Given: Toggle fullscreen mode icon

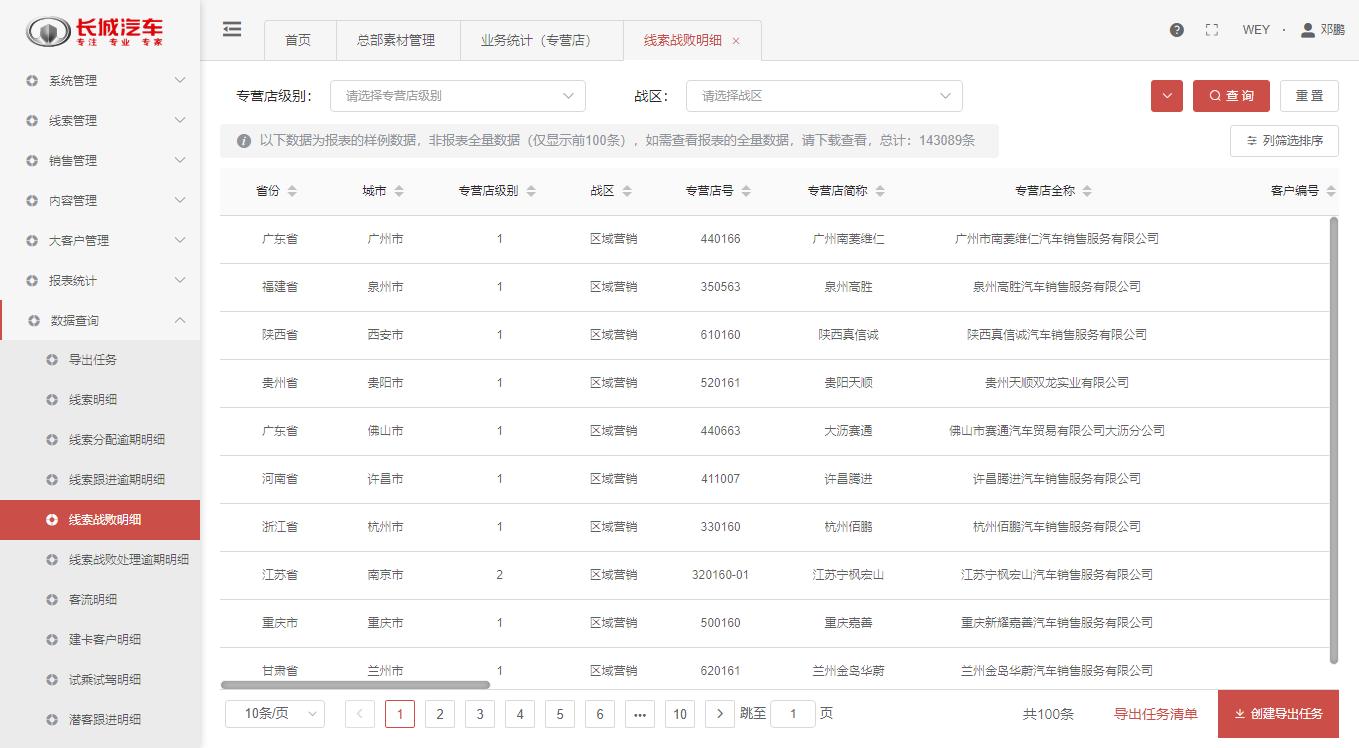Looking at the screenshot, I should tap(1212, 30).
